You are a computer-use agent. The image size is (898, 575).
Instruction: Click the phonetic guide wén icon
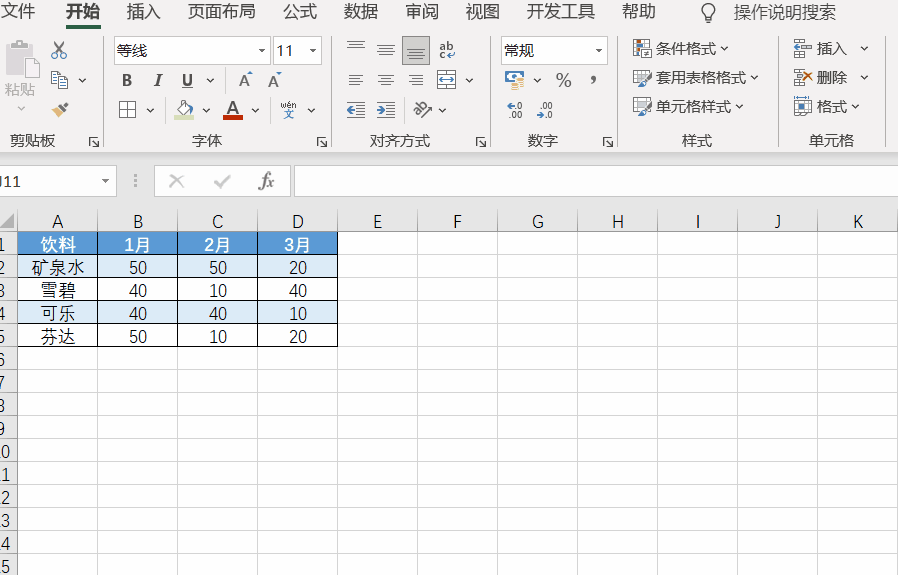[x=289, y=109]
